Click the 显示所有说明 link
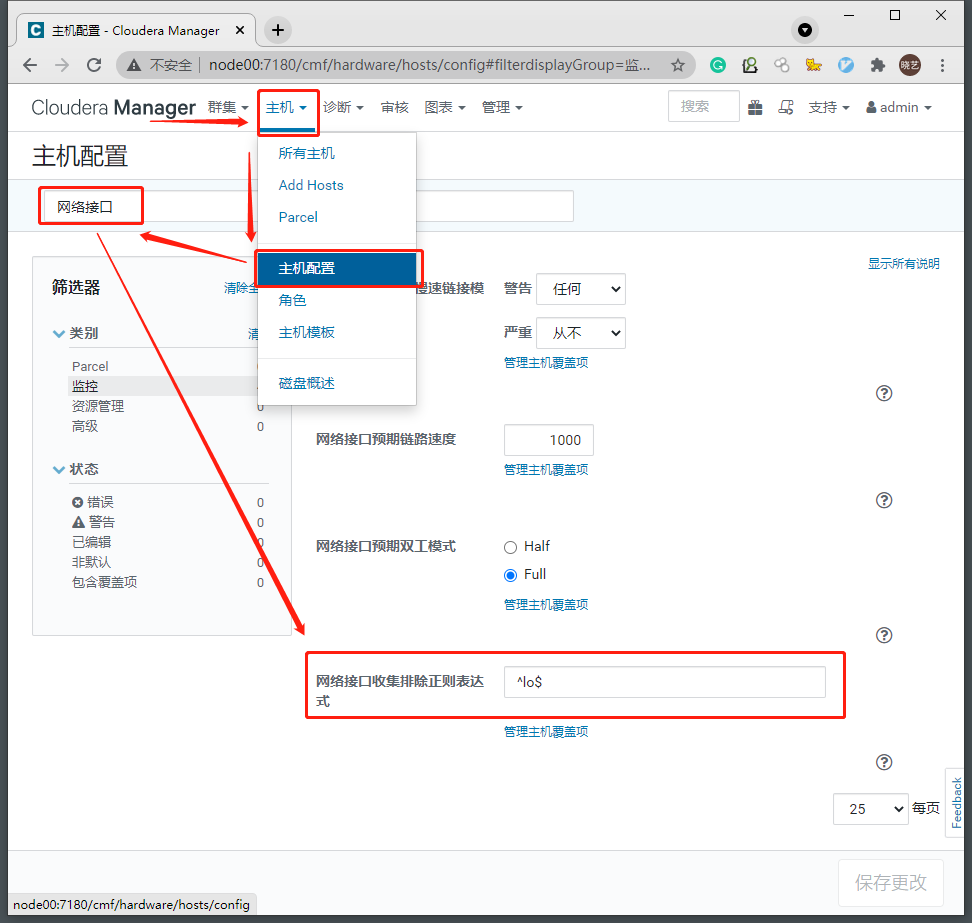The height and width of the screenshot is (923, 972). tap(903, 263)
